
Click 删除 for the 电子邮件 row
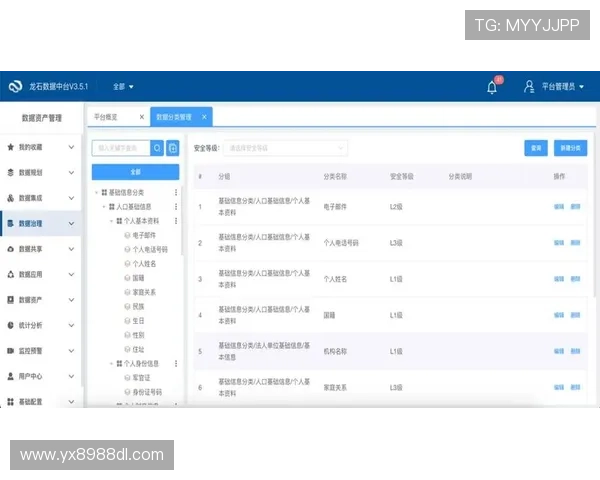576,207
